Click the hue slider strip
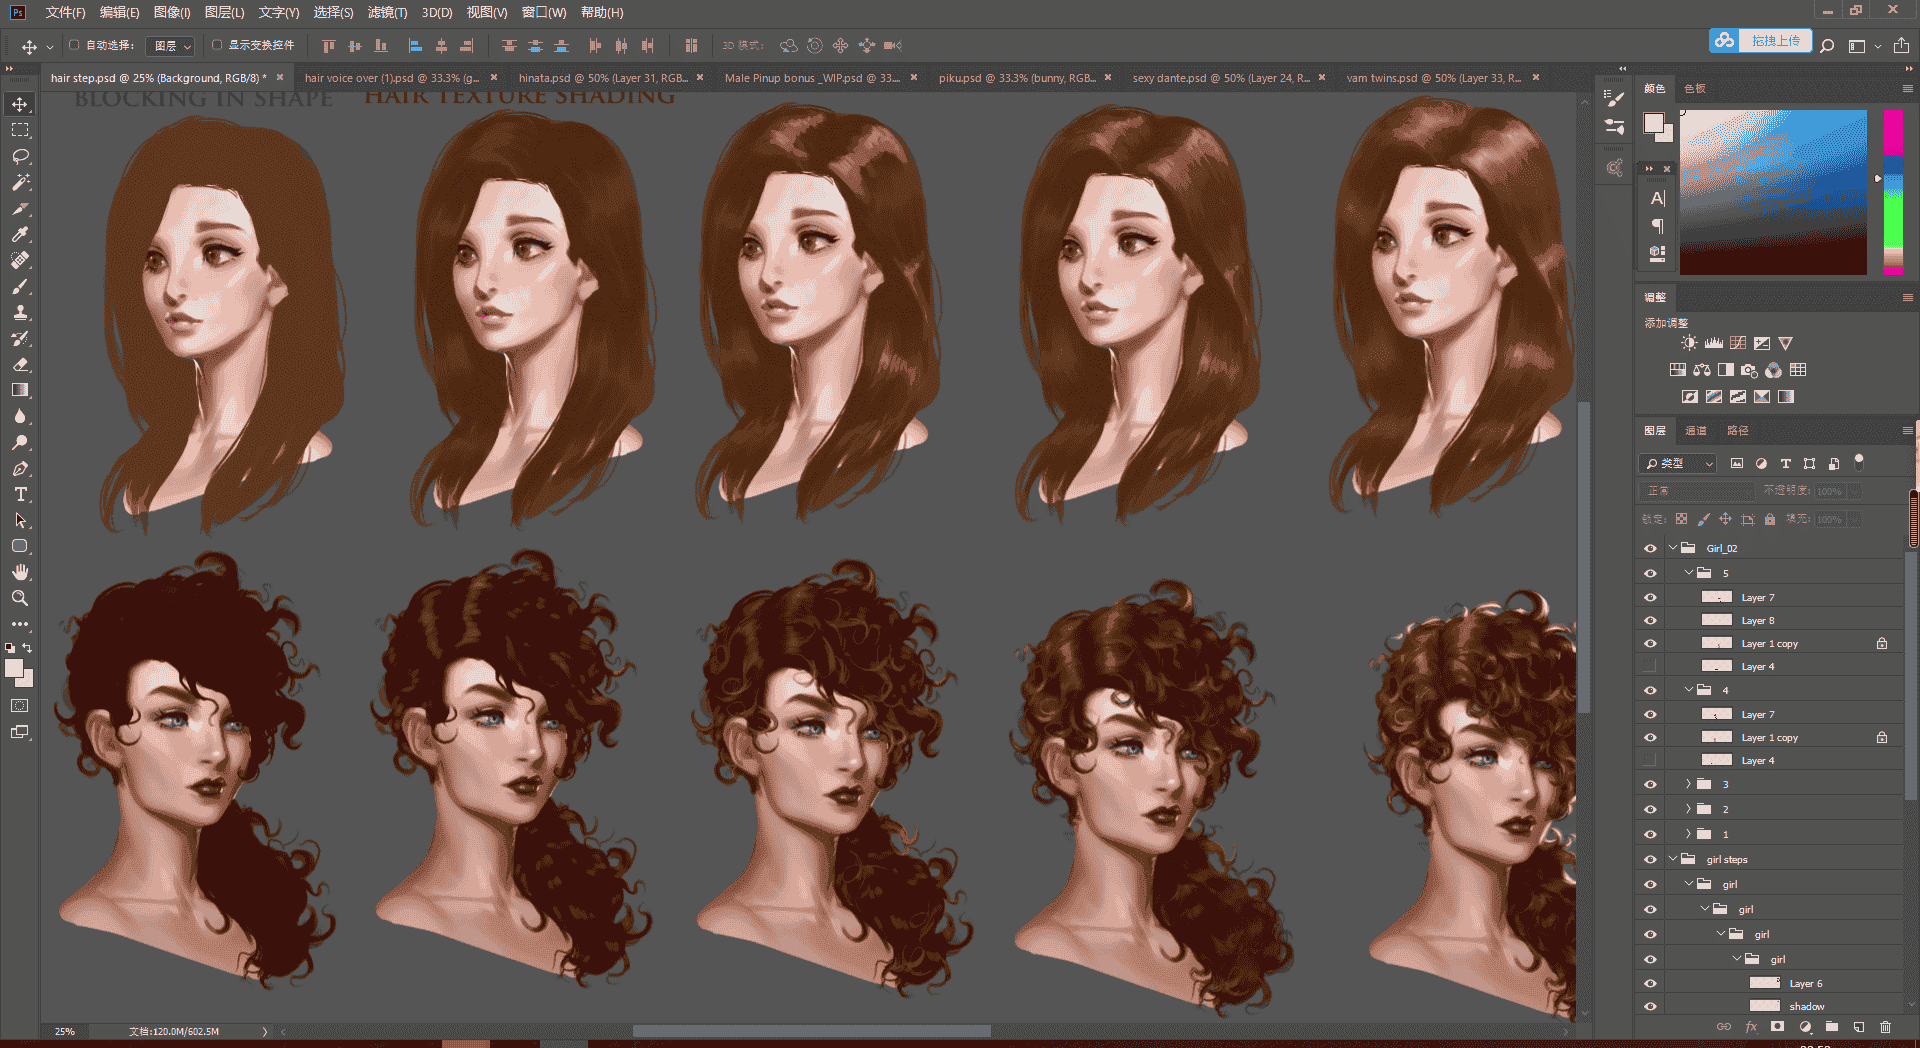This screenshot has width=1920, height=1048. (1893, 192)
